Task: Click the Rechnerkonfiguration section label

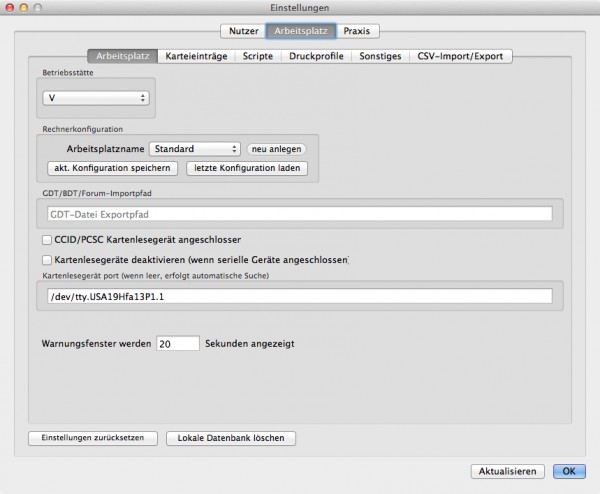Action: coord(83,129)
